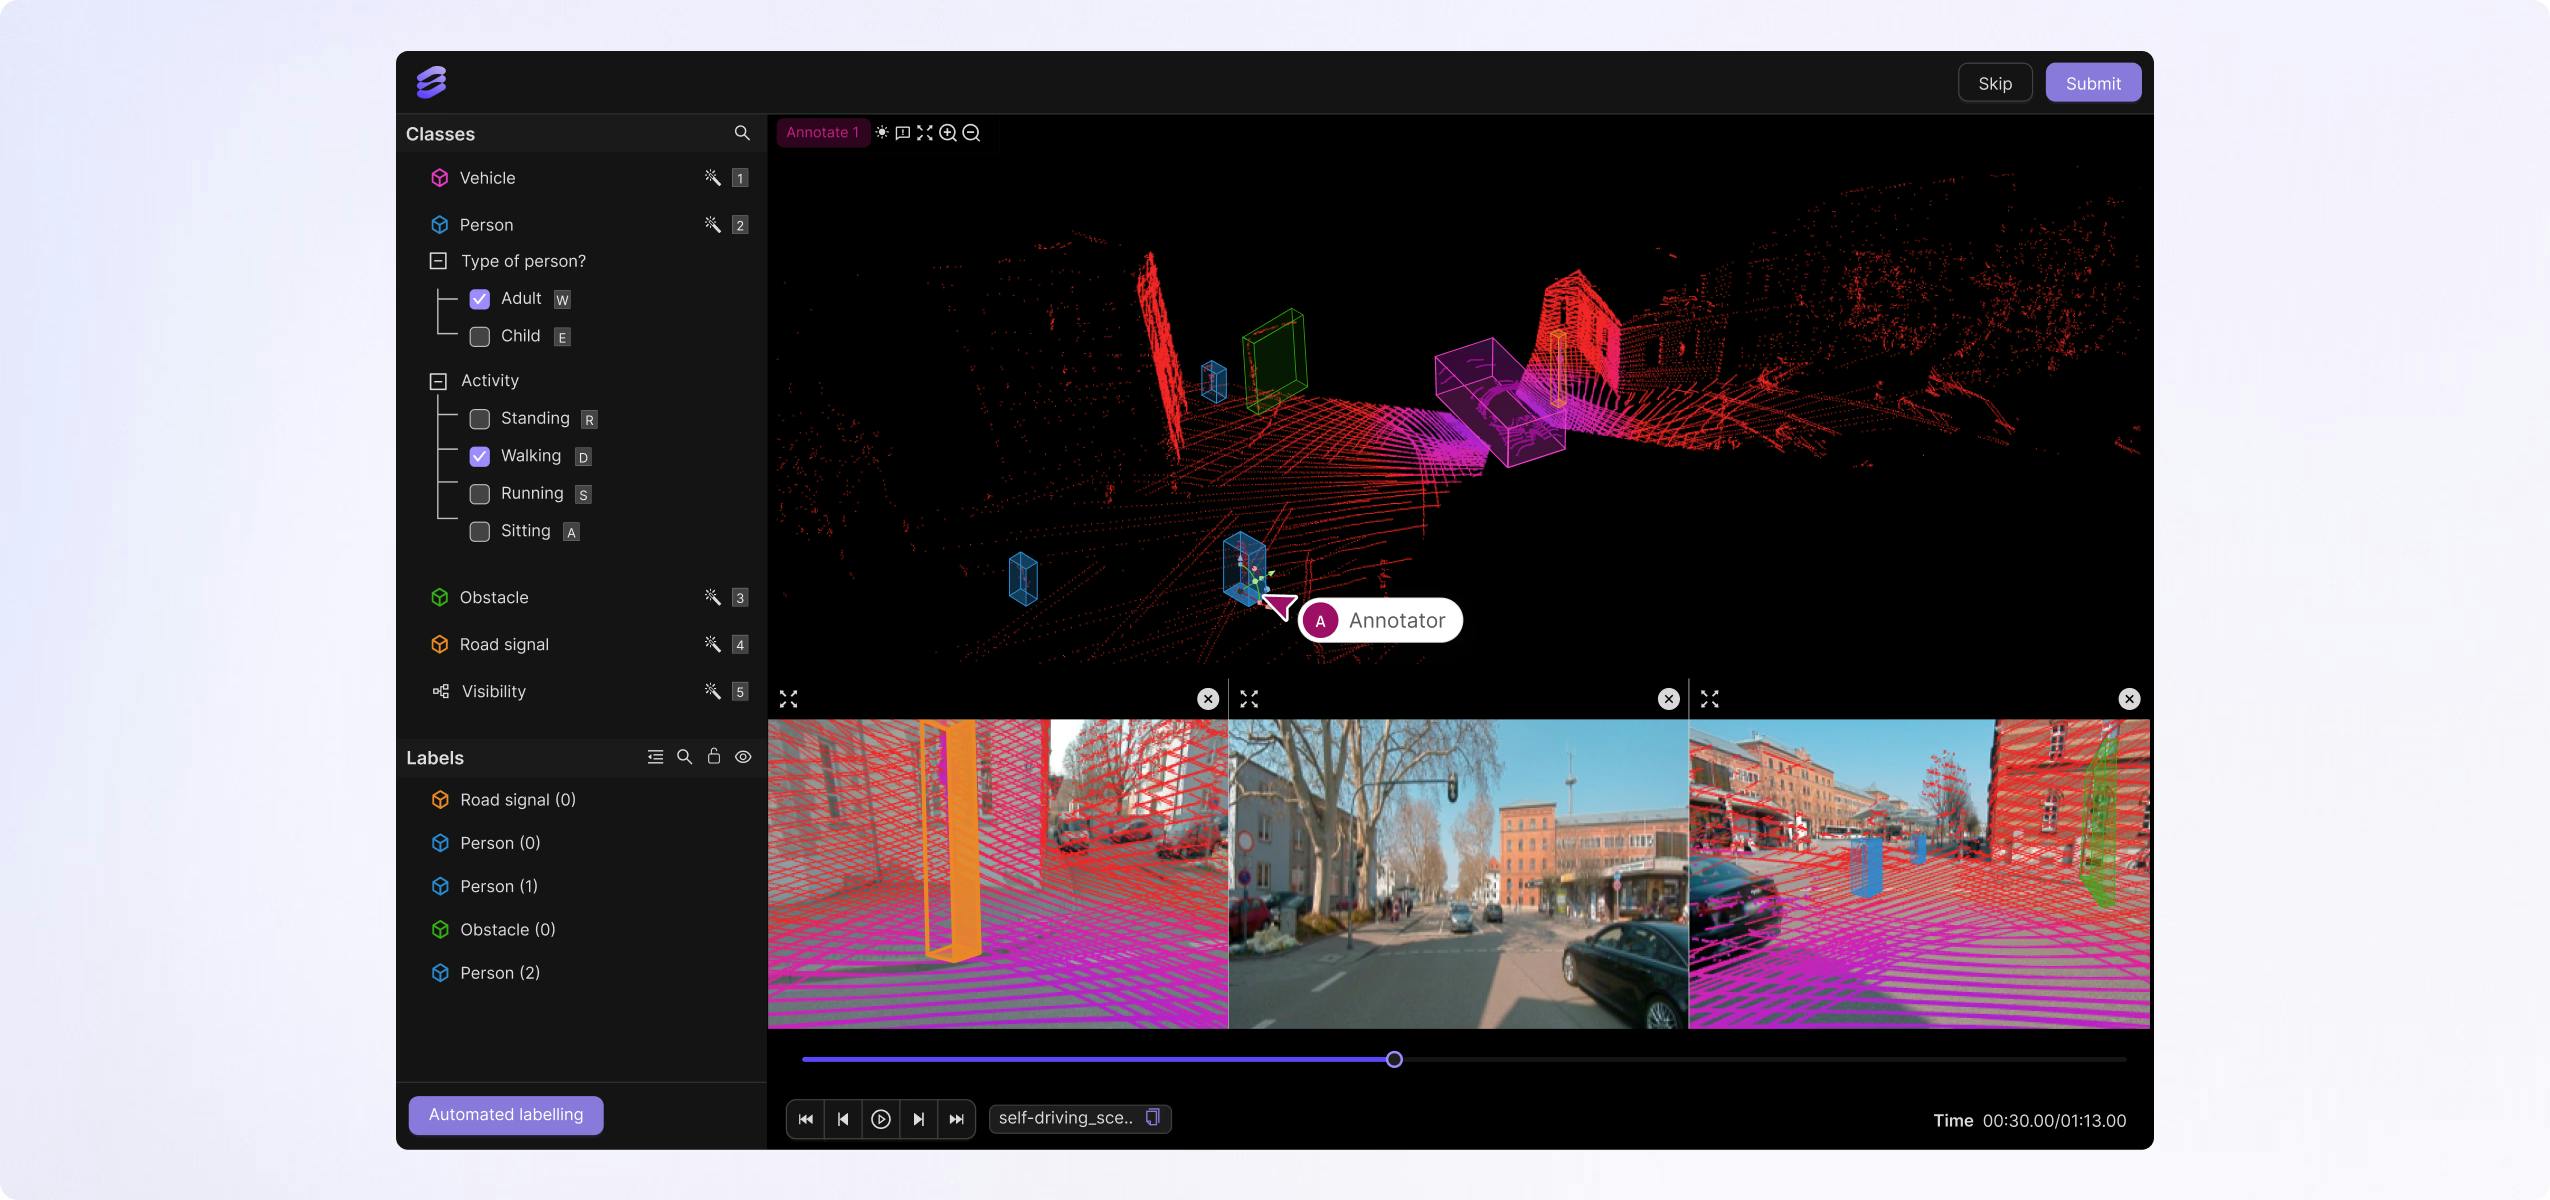This screenshot has height=1200, width=2550.
Task: Click the fullscreen expand icon in 3D view toolbar
Action: click(925, 132)
